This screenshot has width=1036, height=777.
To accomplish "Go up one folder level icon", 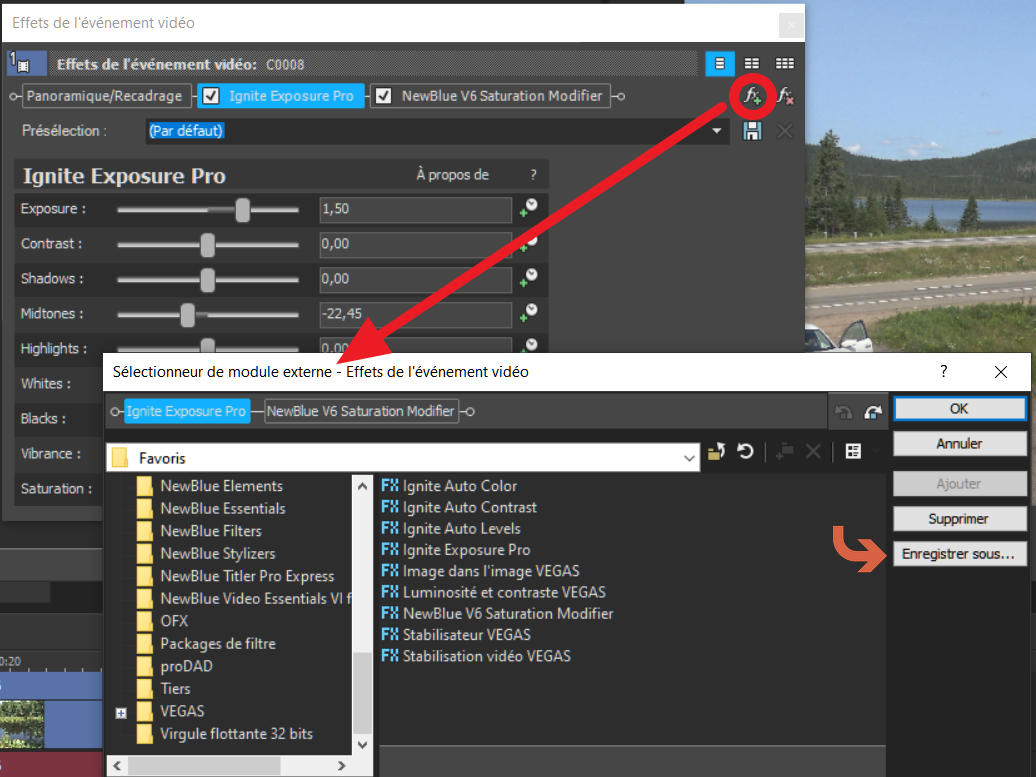I will pyautogui.click(x=716, y=452).
